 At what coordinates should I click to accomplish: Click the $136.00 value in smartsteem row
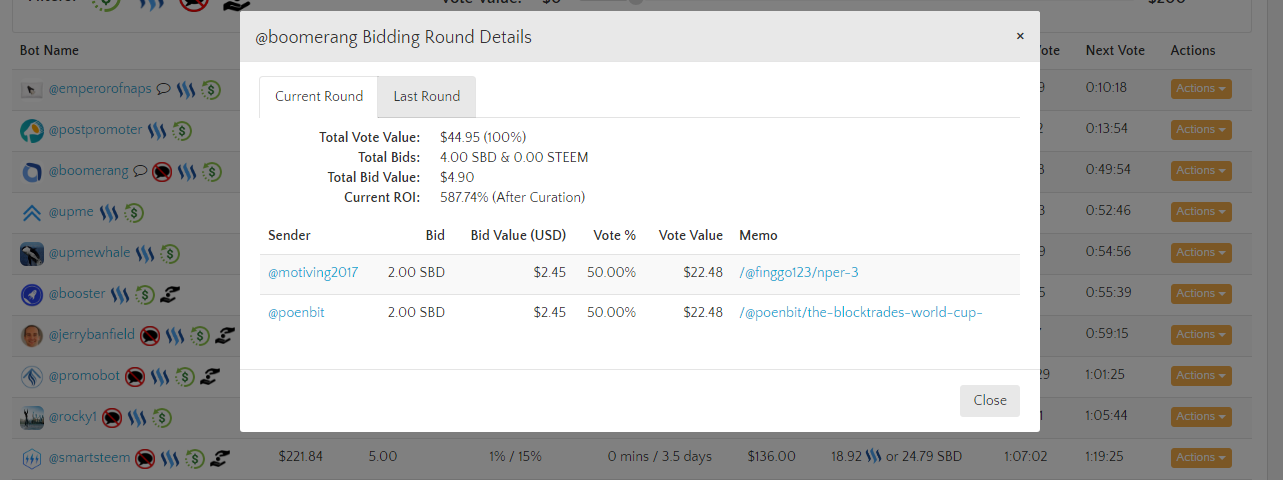point(771,456)
